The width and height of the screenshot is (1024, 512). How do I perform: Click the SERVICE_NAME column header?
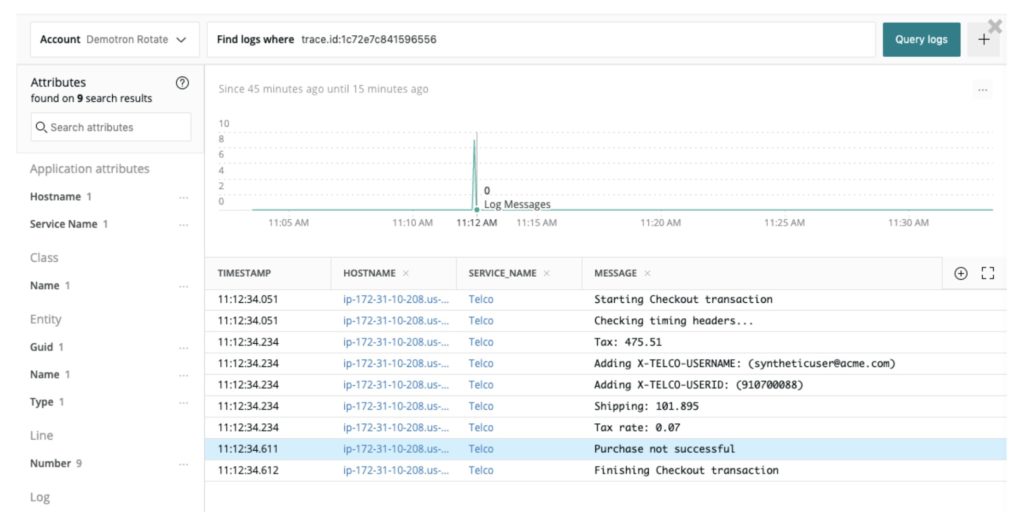coord(502,273)
